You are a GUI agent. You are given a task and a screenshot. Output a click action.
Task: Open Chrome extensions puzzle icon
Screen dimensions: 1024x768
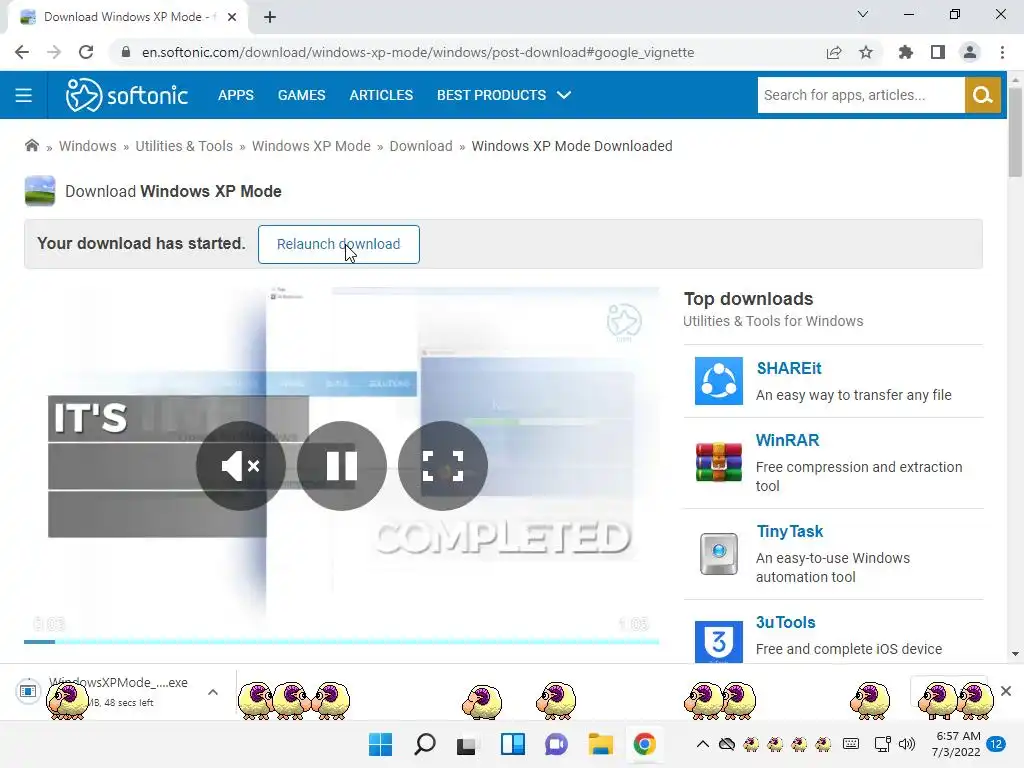[x=905, y=52]
